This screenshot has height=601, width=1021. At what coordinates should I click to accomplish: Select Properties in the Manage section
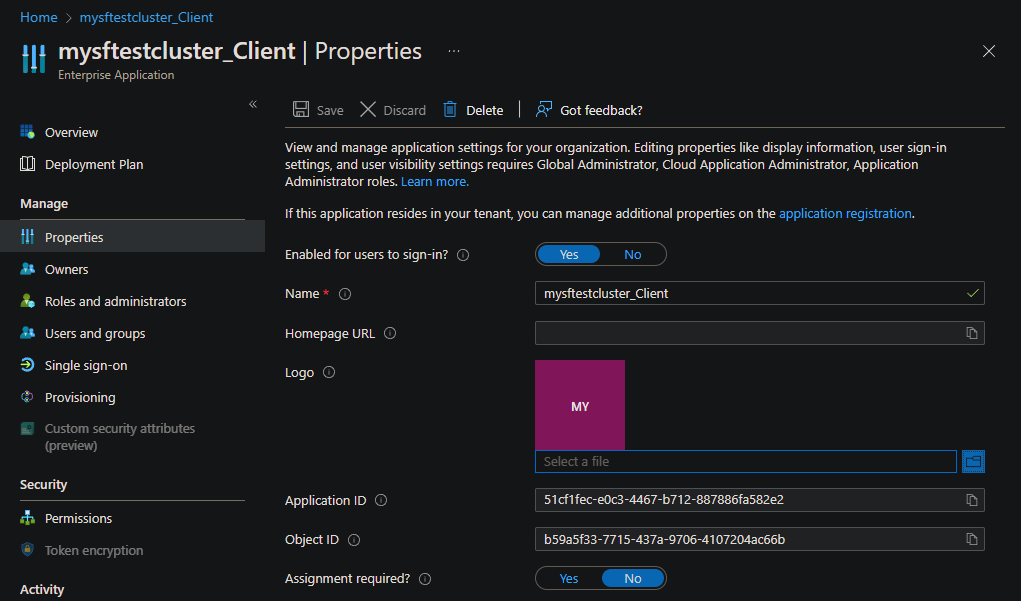click(x=132, y=236)
